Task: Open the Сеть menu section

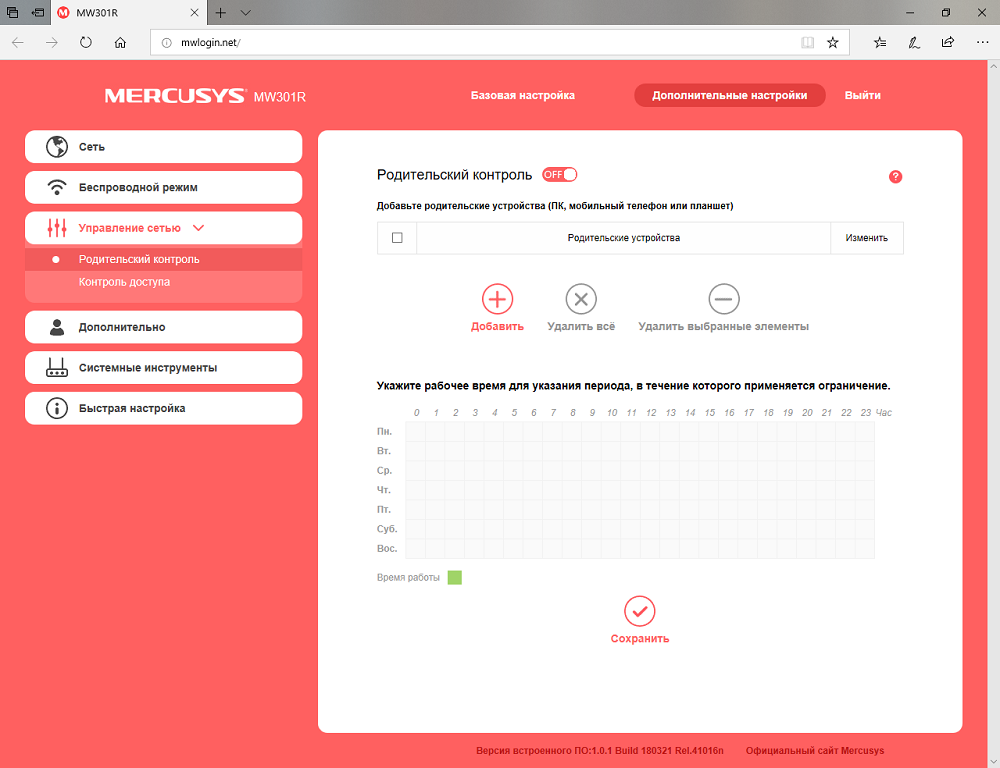Action: pyautogui.click(x=163, y=147)
